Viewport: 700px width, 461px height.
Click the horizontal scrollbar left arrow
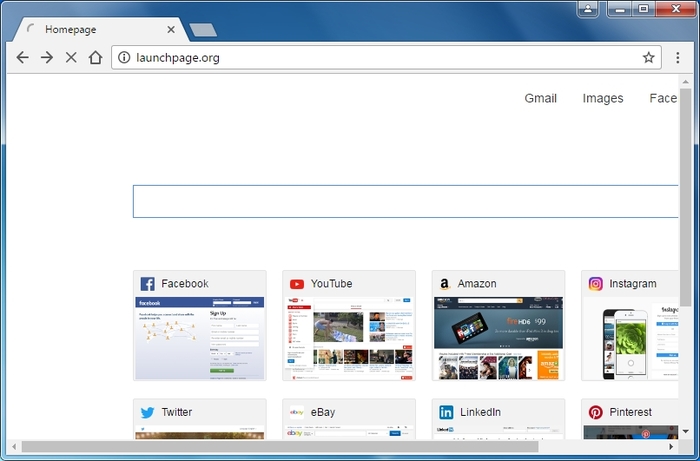(14, 446)
